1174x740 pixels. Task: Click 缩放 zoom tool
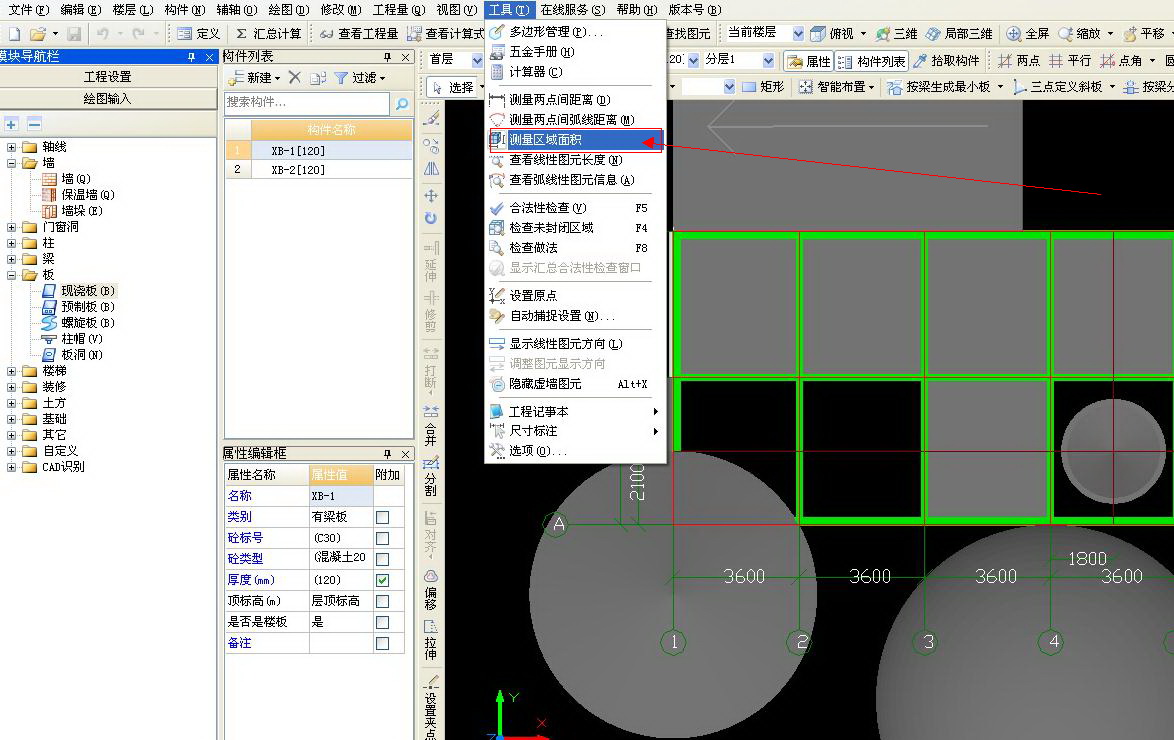(x=1080, y=34)
